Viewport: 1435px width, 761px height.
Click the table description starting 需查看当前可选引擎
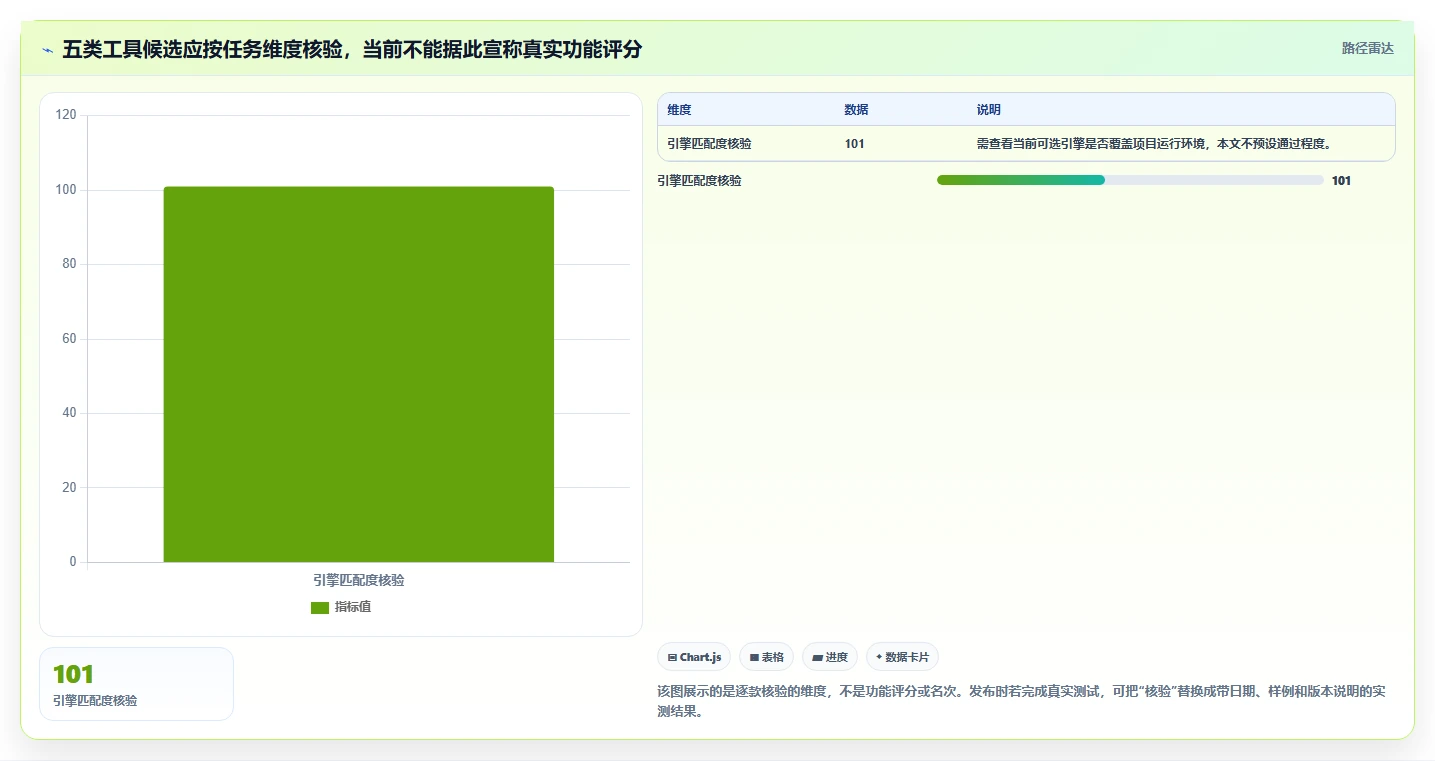click(1154, 144)
